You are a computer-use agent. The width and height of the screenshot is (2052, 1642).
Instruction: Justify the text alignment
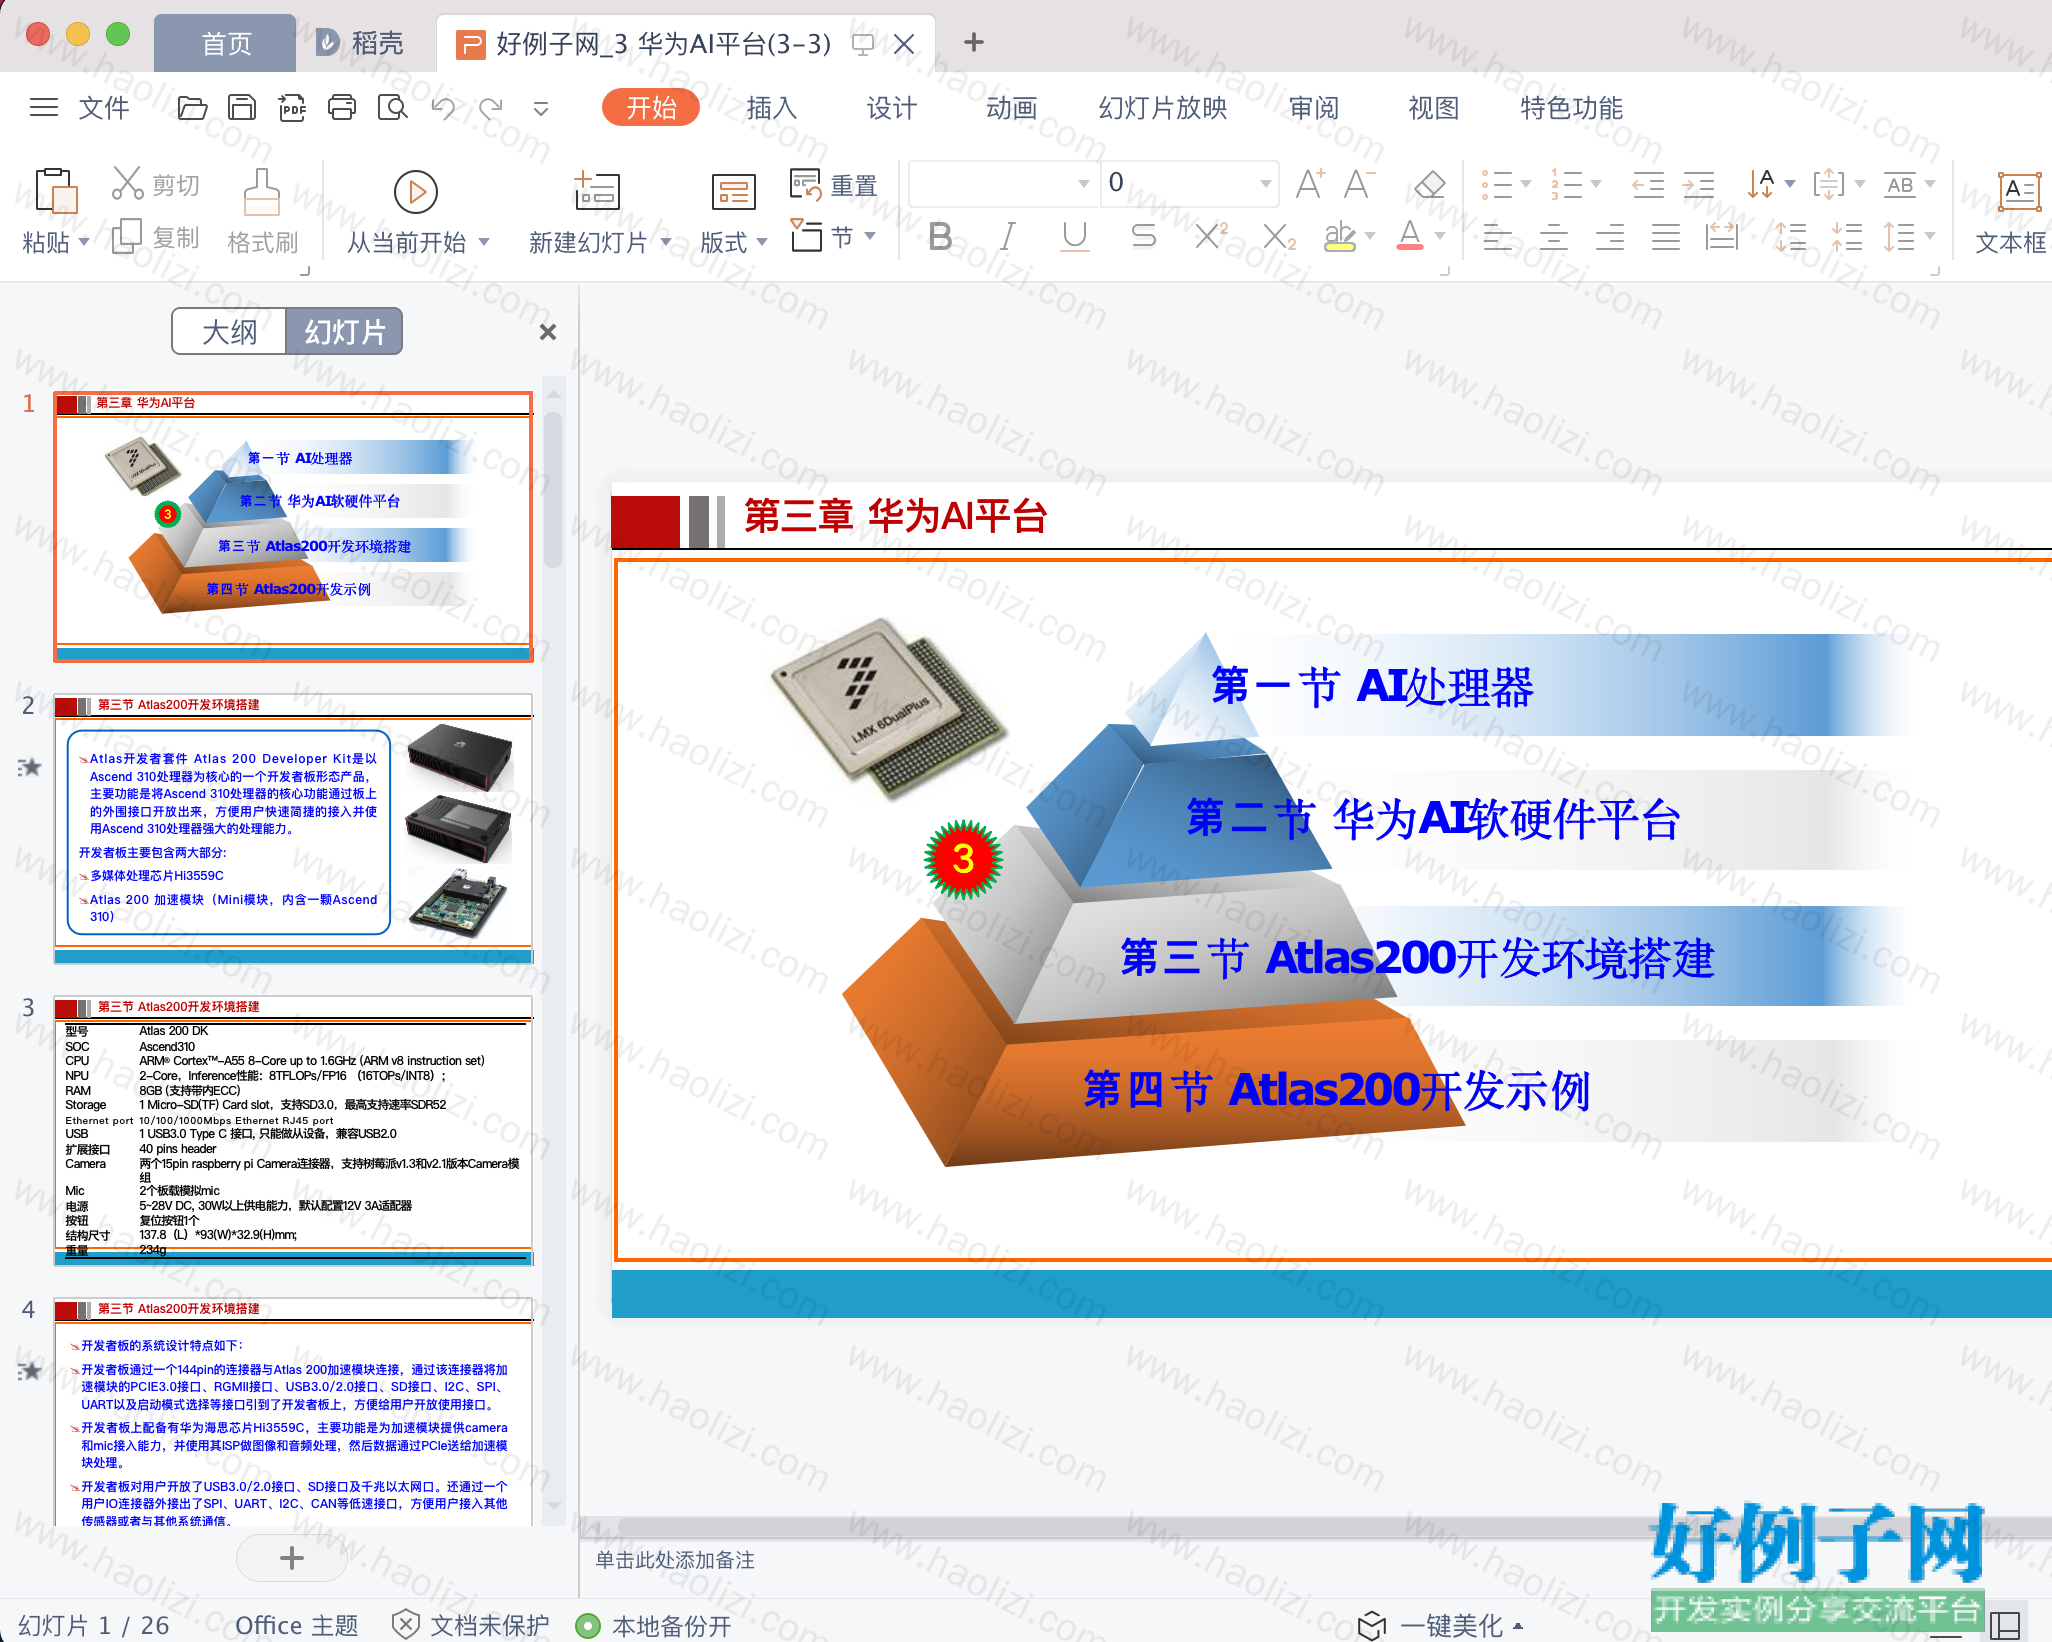click(x=1665, y=237)
